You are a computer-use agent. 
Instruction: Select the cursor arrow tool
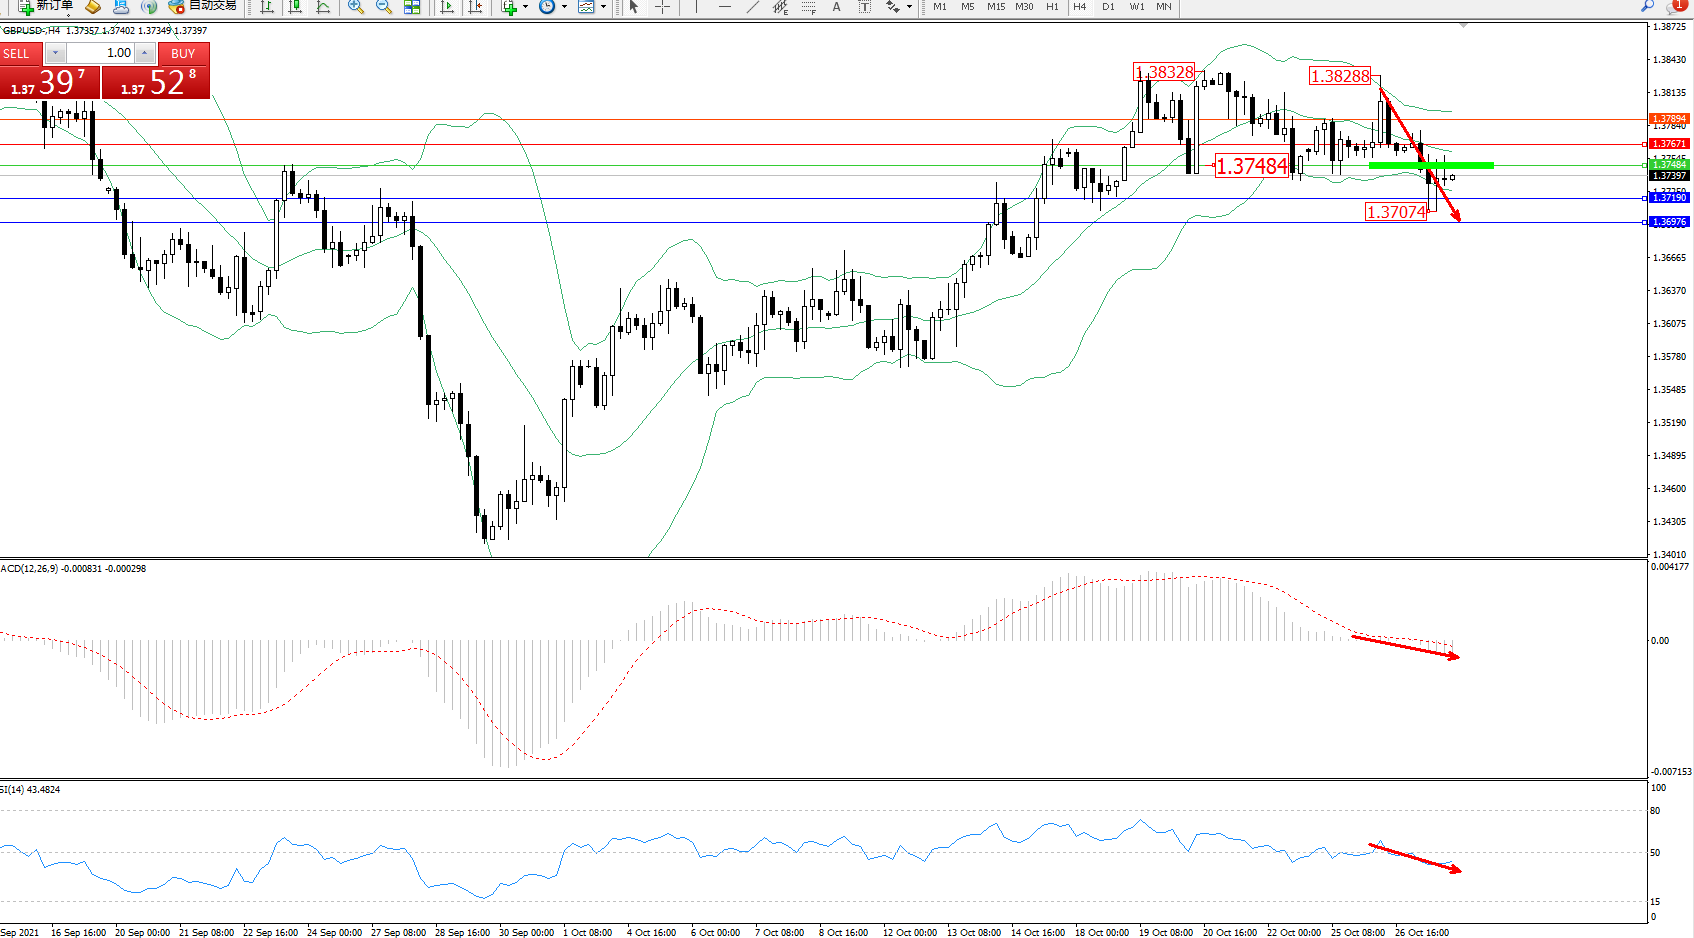633,7
